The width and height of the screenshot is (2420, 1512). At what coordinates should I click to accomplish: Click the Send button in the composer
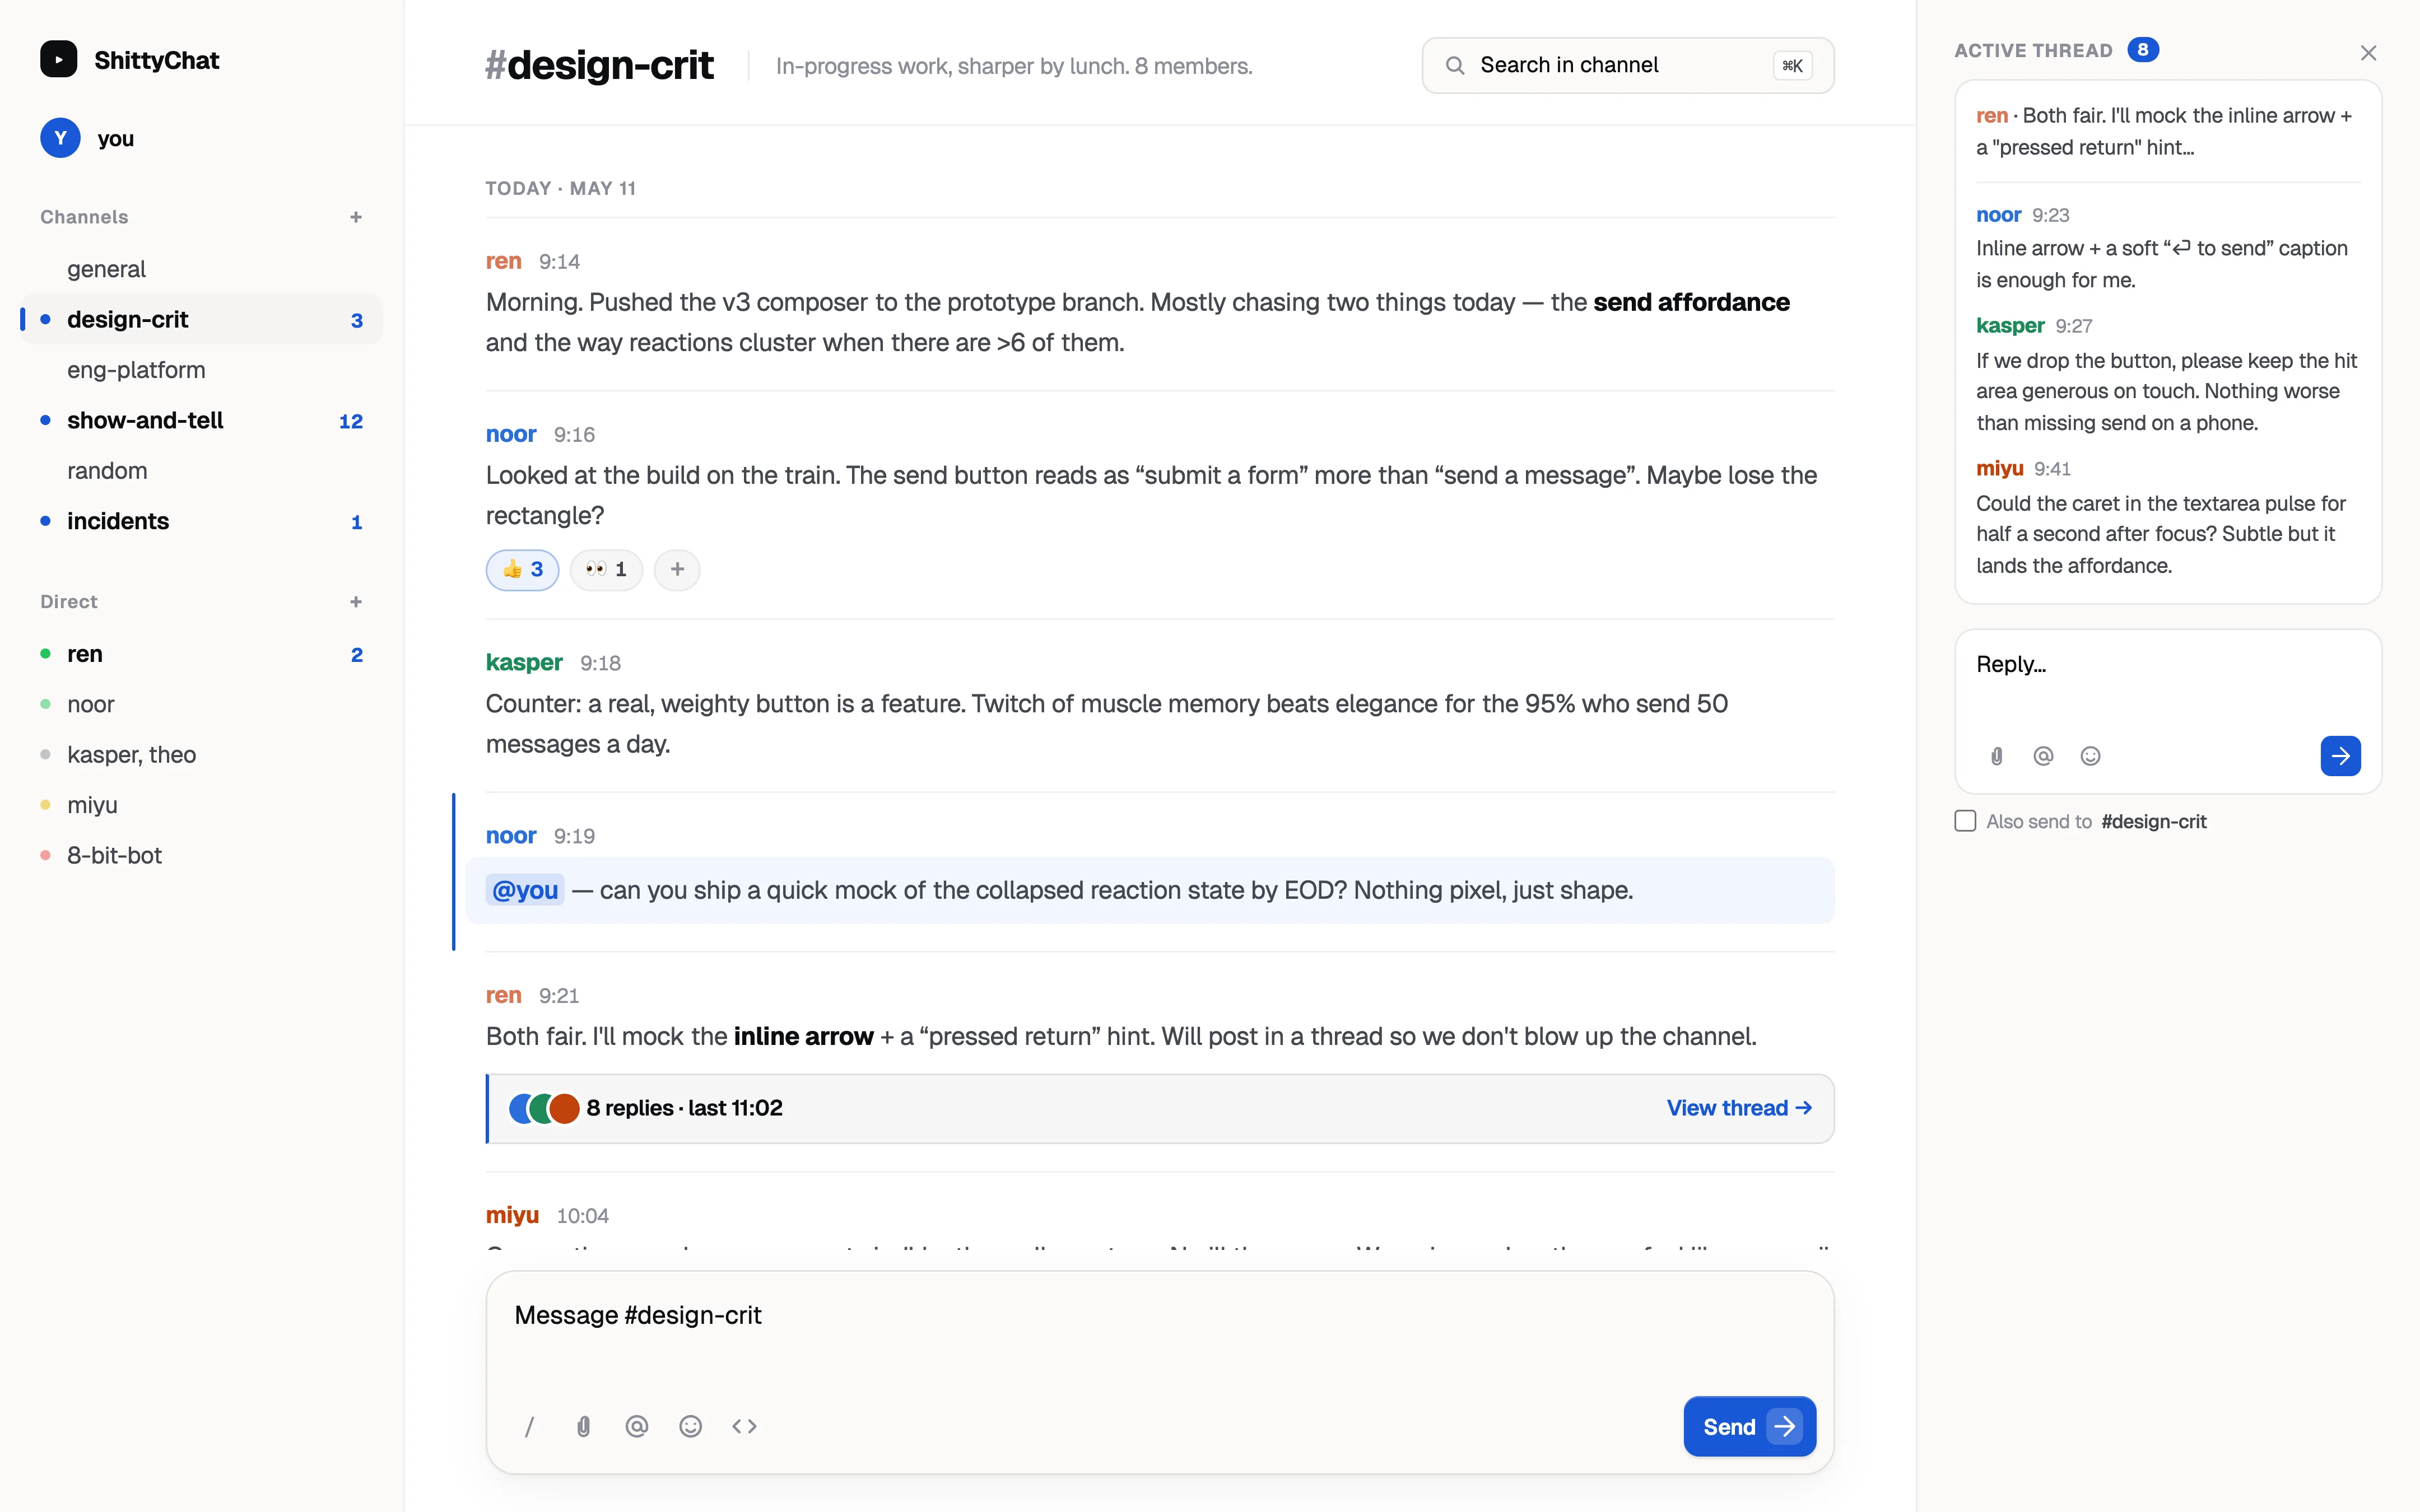click(x=1750, y=1427)
